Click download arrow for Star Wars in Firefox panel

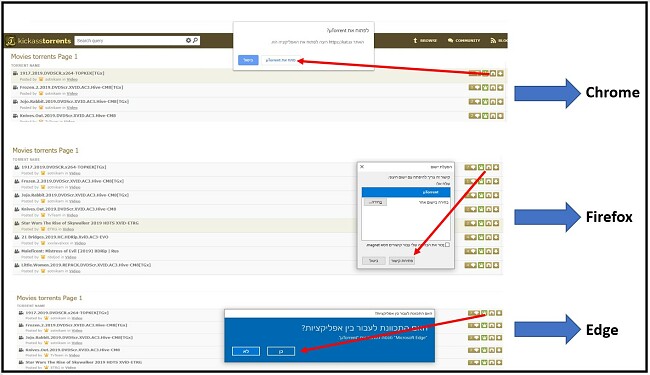pos(496,223)
